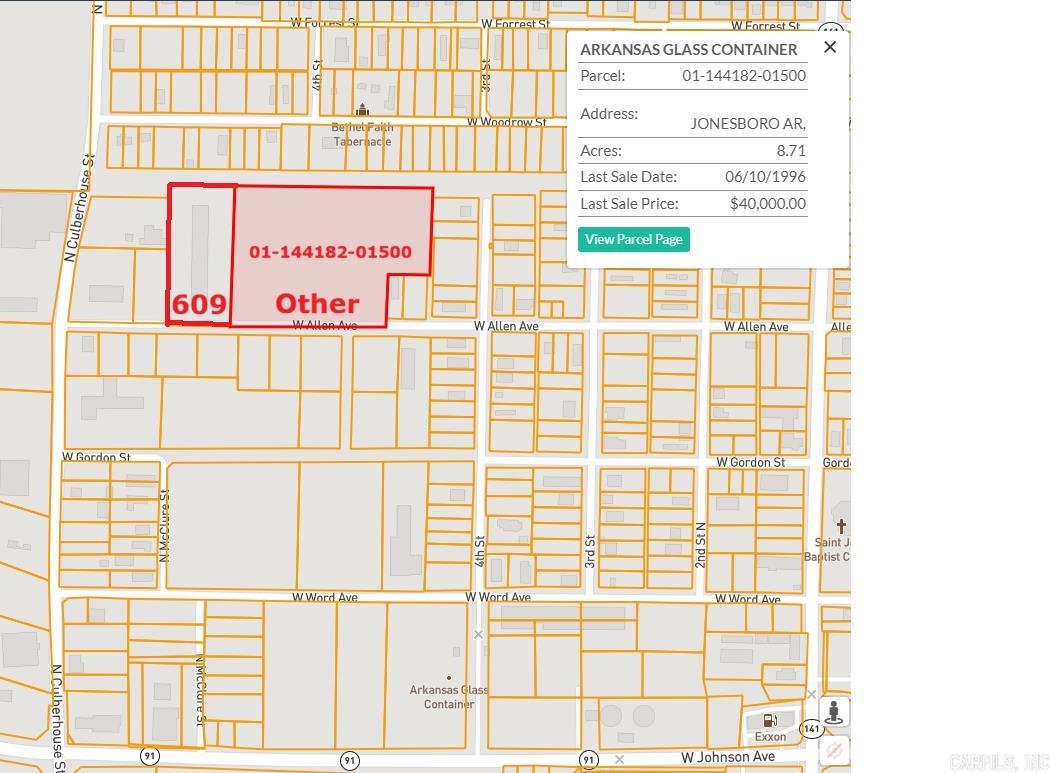
Task: Open the View Parcel Page button
Action: (x=633, y=239)
